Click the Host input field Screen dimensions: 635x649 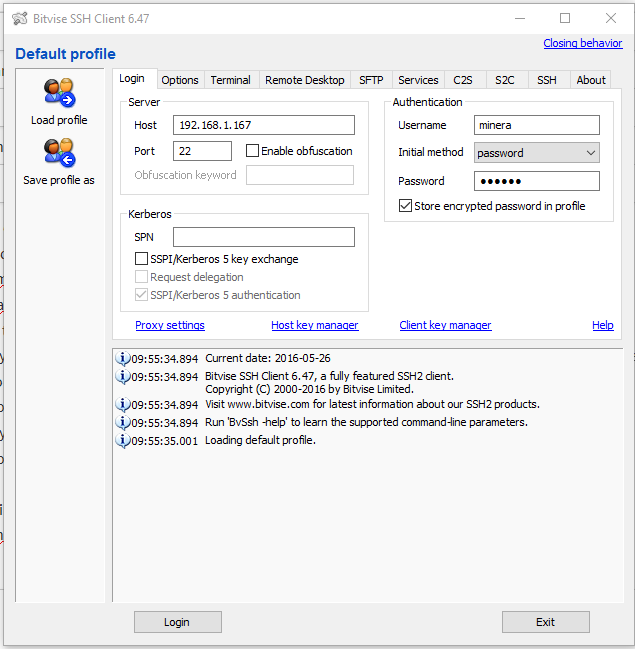pyautogui.click(x=264, y=125)
